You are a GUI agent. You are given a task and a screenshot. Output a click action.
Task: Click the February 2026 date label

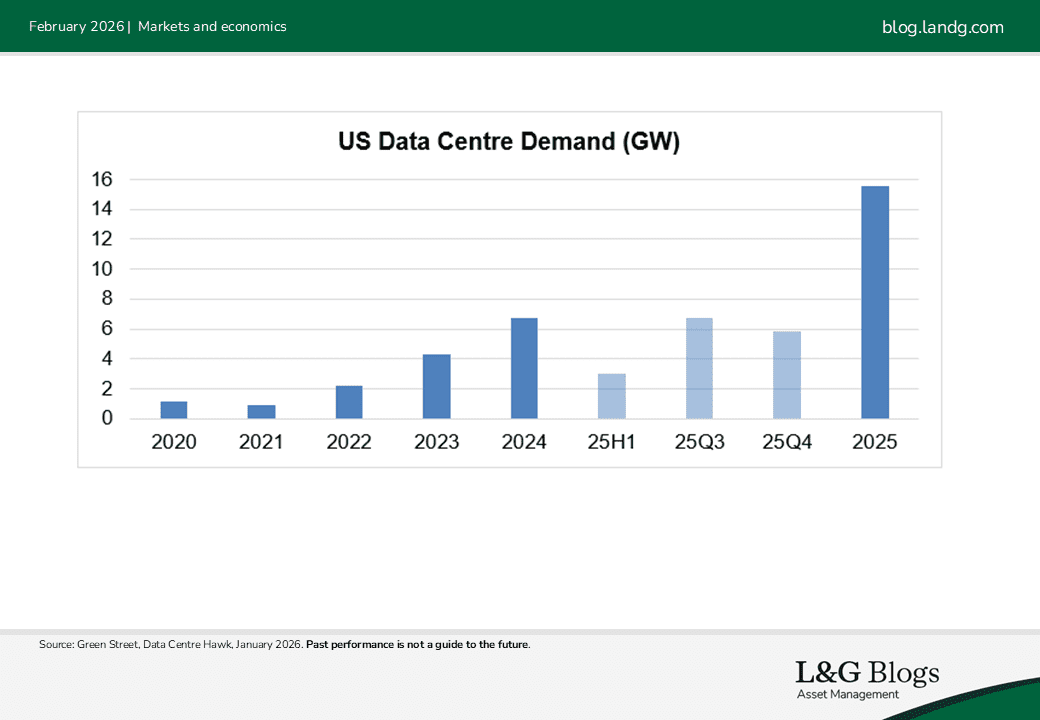click(x=76, y=27)
